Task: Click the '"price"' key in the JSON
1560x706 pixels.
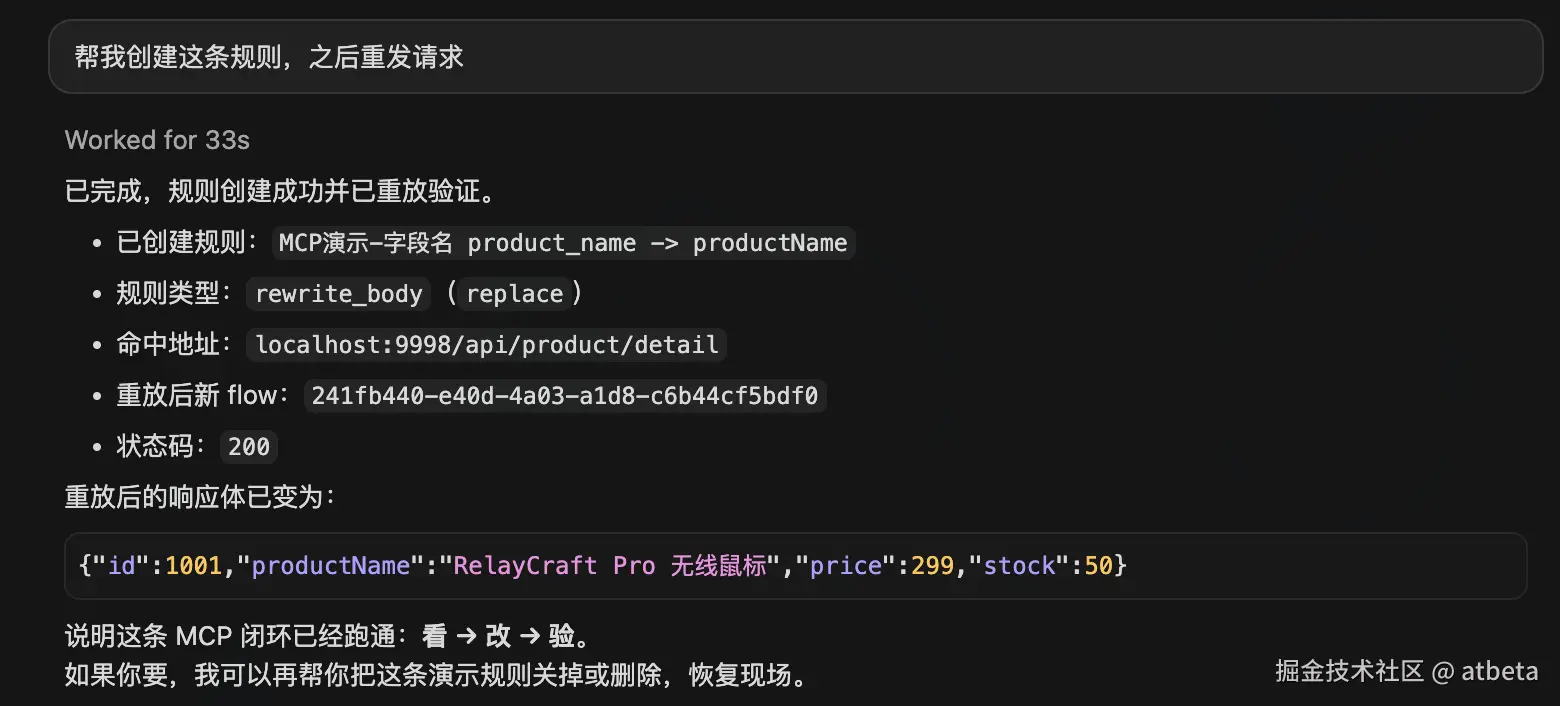Action: 846,566
